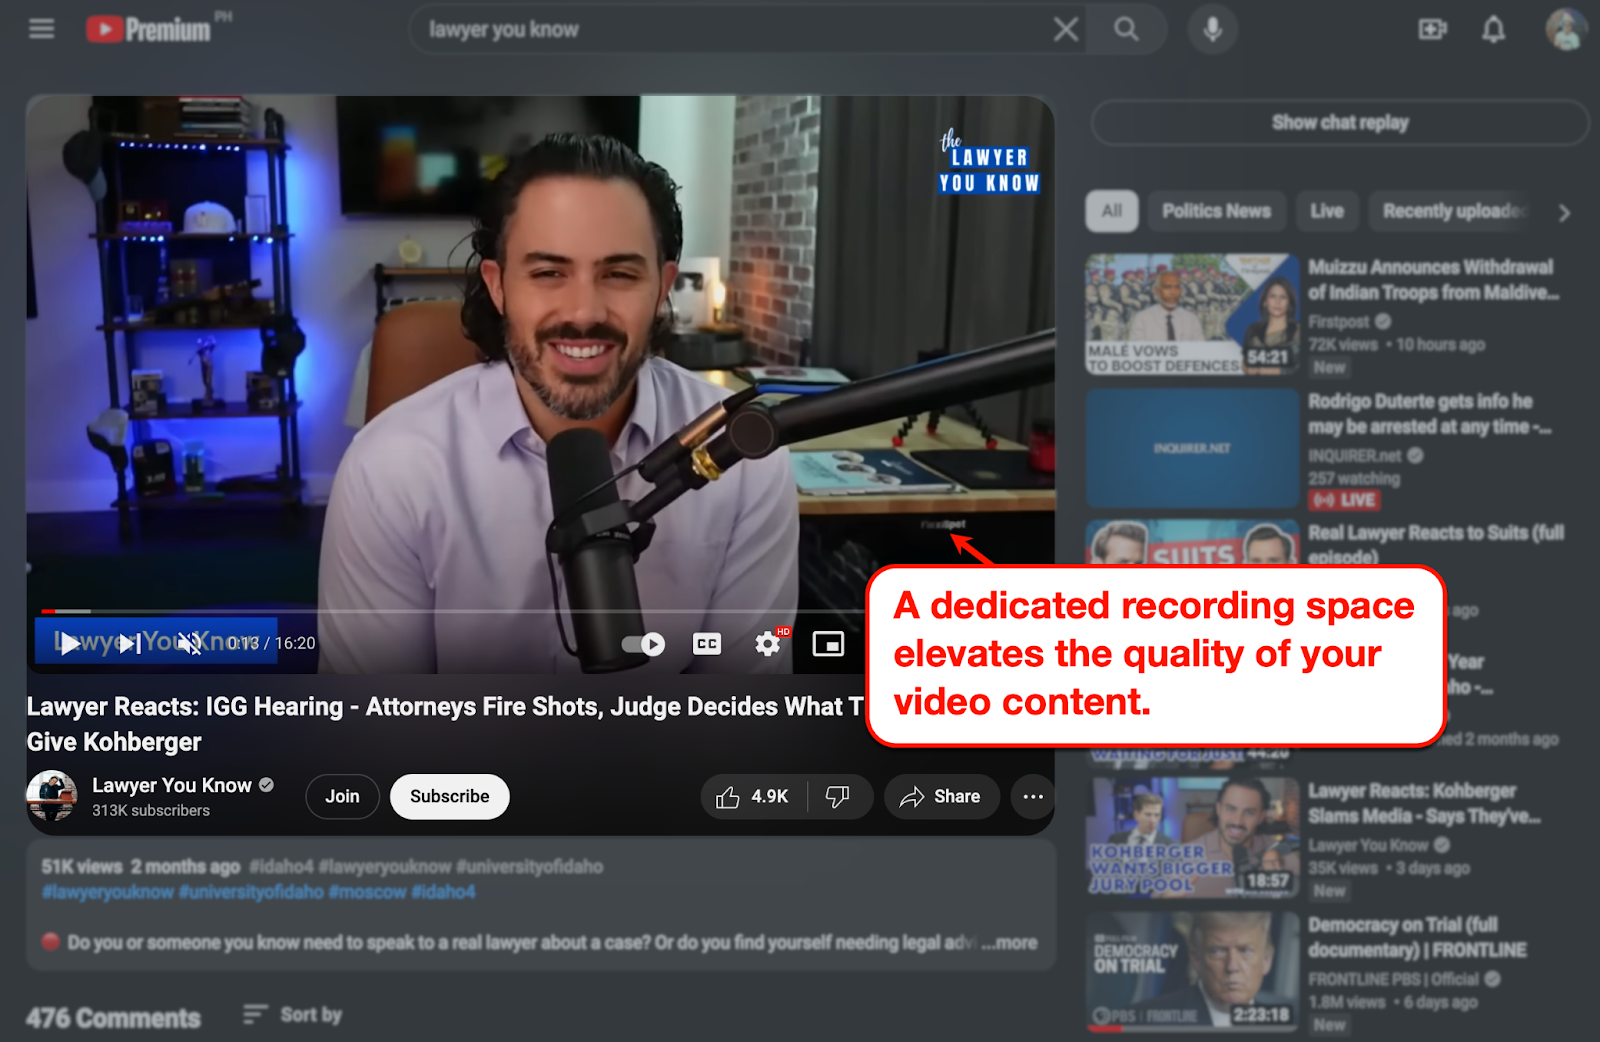Image resolution: width=1600 pixels, height=1042 pixels.
Task: Skip to next video
Action: pos(130,643)
